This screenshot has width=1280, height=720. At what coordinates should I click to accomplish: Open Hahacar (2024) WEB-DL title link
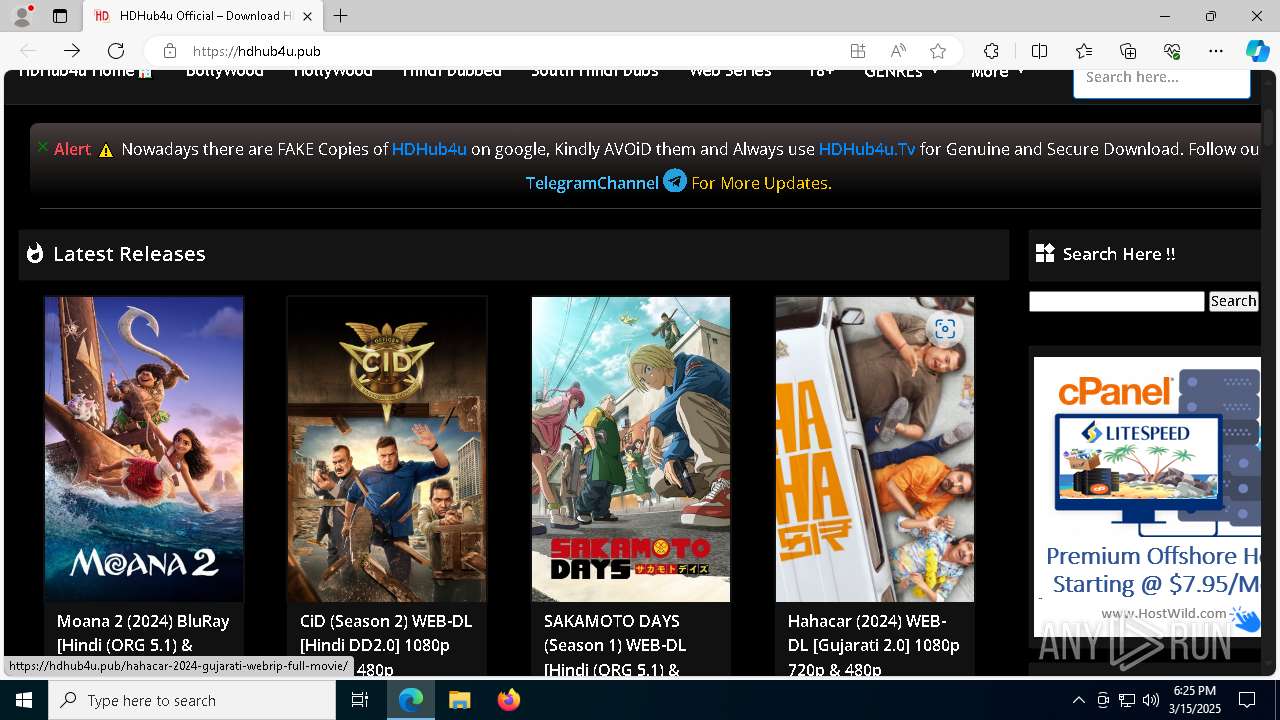pyautogui.click(x=873, y=644)
